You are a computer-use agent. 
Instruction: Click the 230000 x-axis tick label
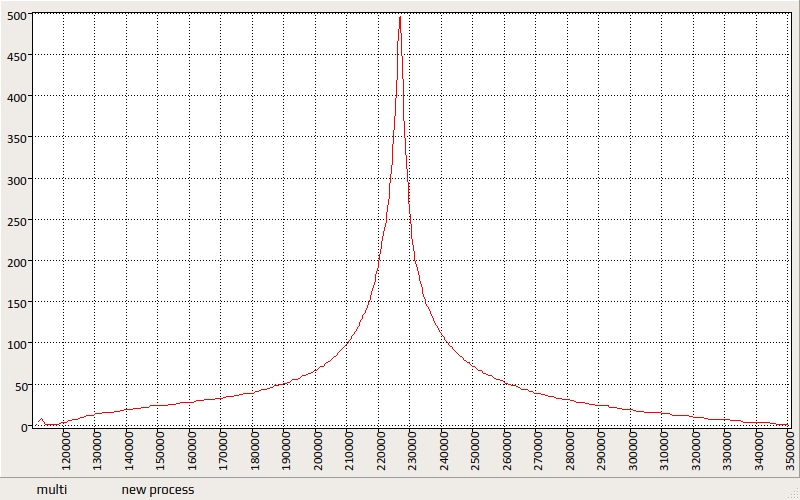coord(412,451)
